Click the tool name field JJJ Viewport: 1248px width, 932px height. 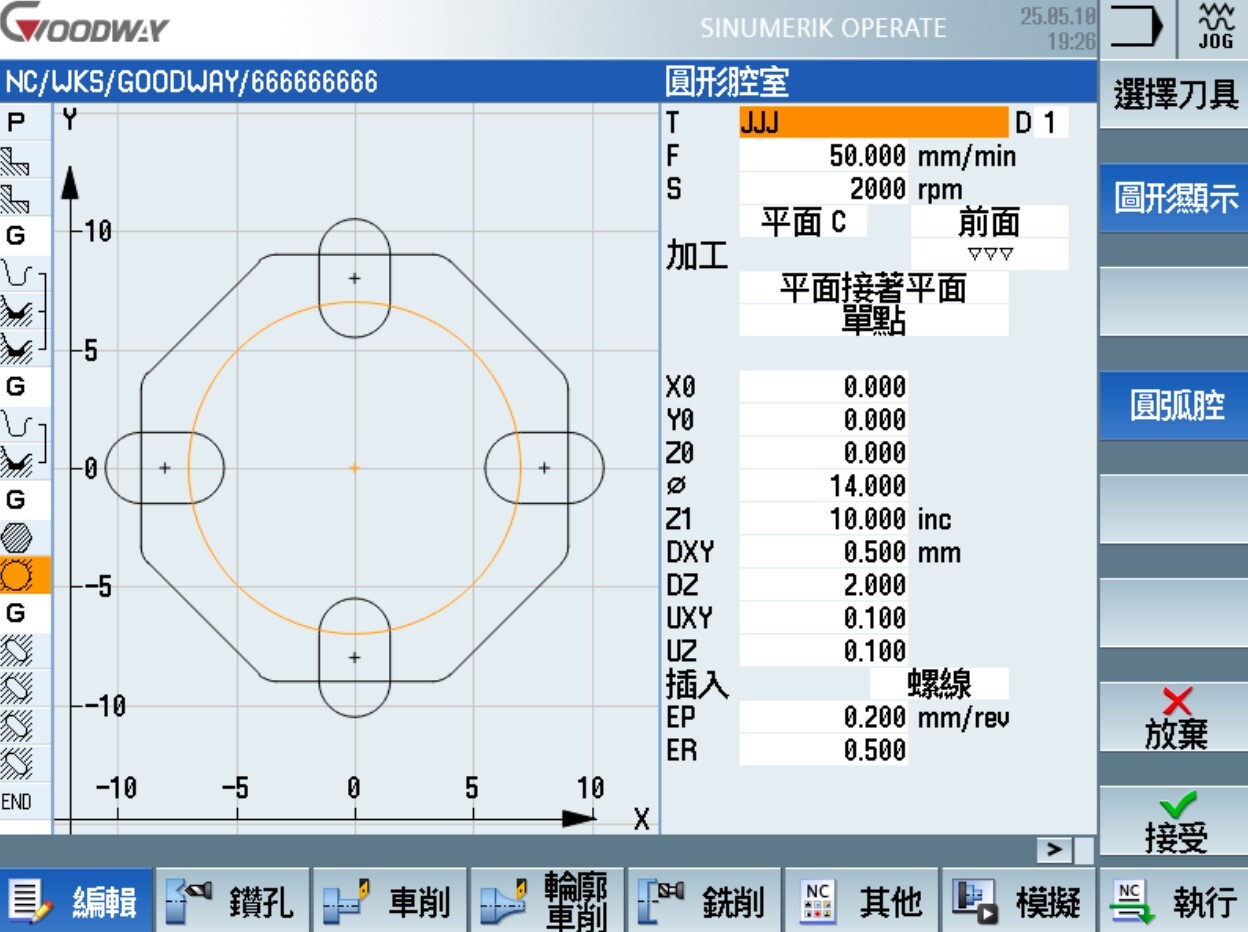coord(874,123)
